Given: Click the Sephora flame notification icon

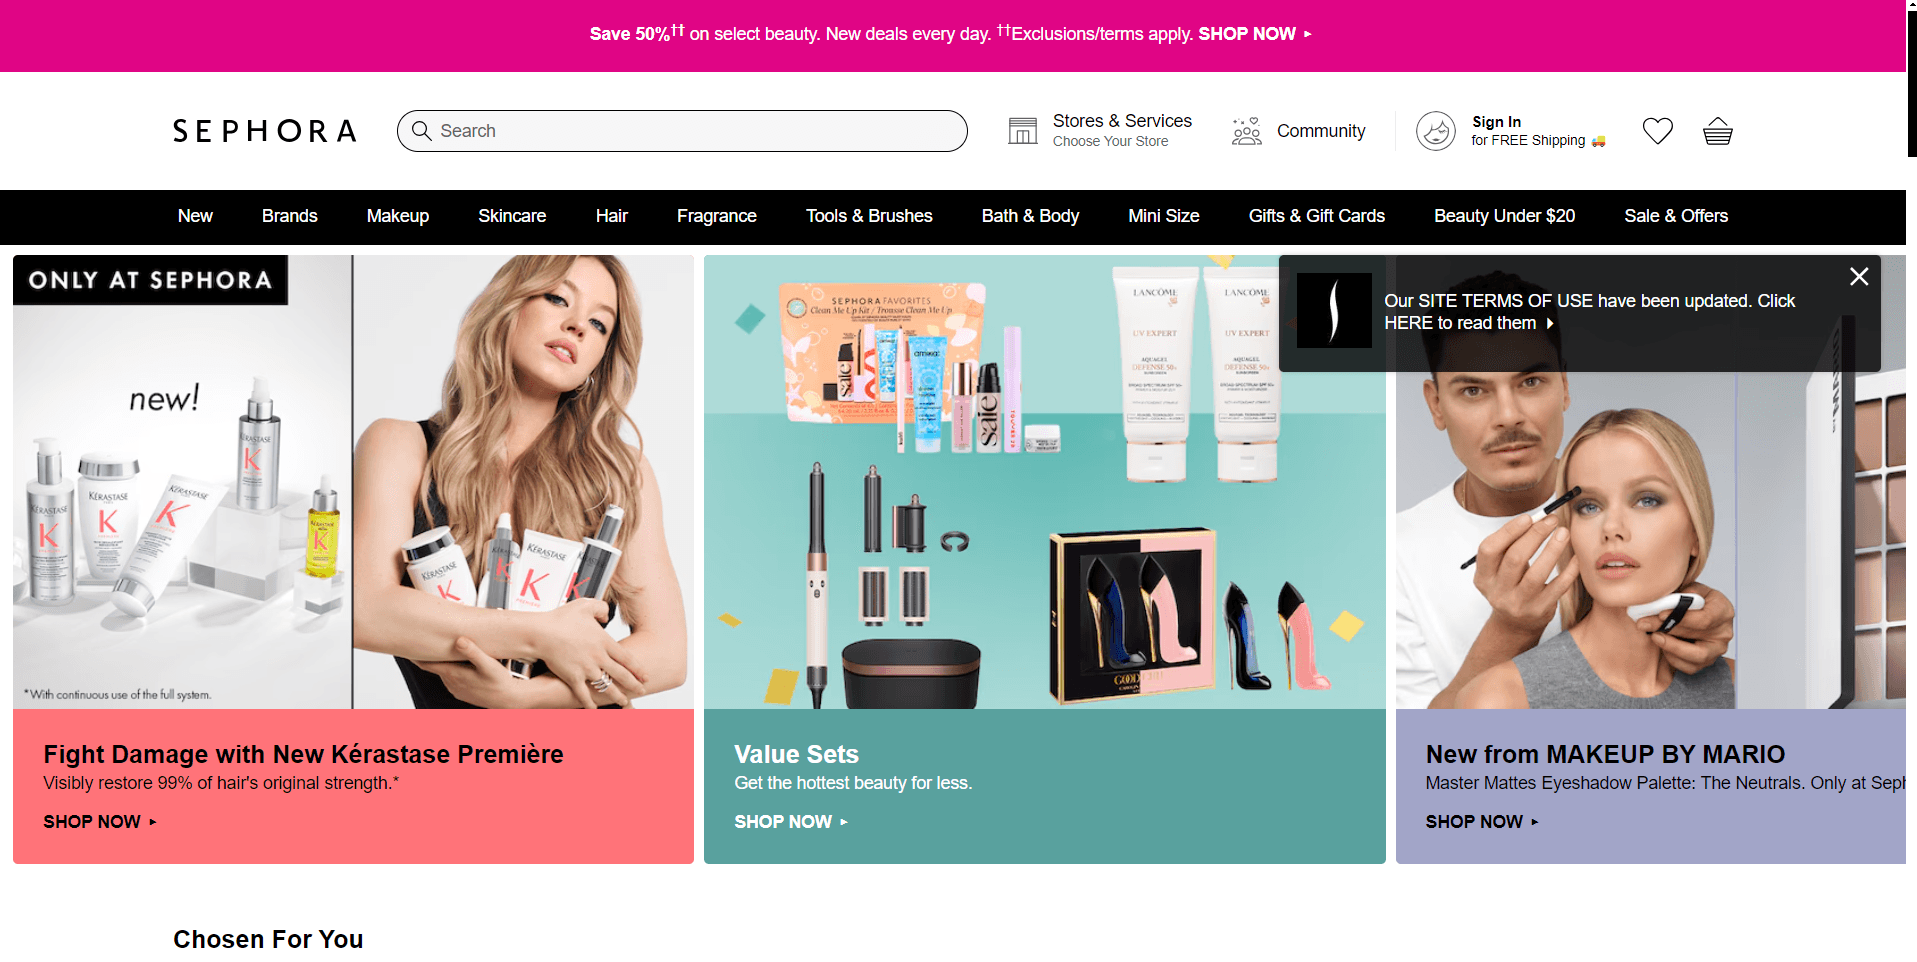Looking at the screenshot, I should pyautogui.click(x=1334, y=311).
